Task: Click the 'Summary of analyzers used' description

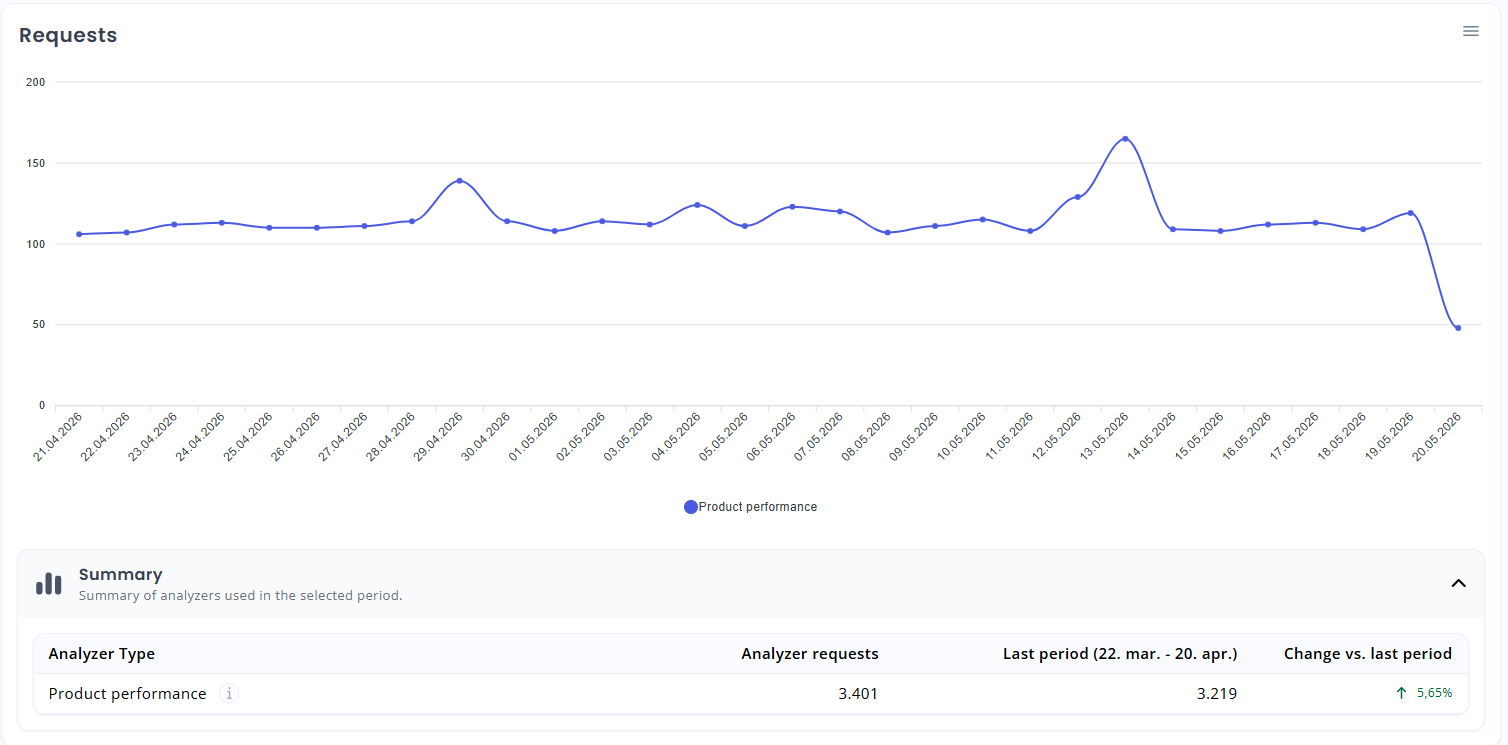Action: pos(240,595)
